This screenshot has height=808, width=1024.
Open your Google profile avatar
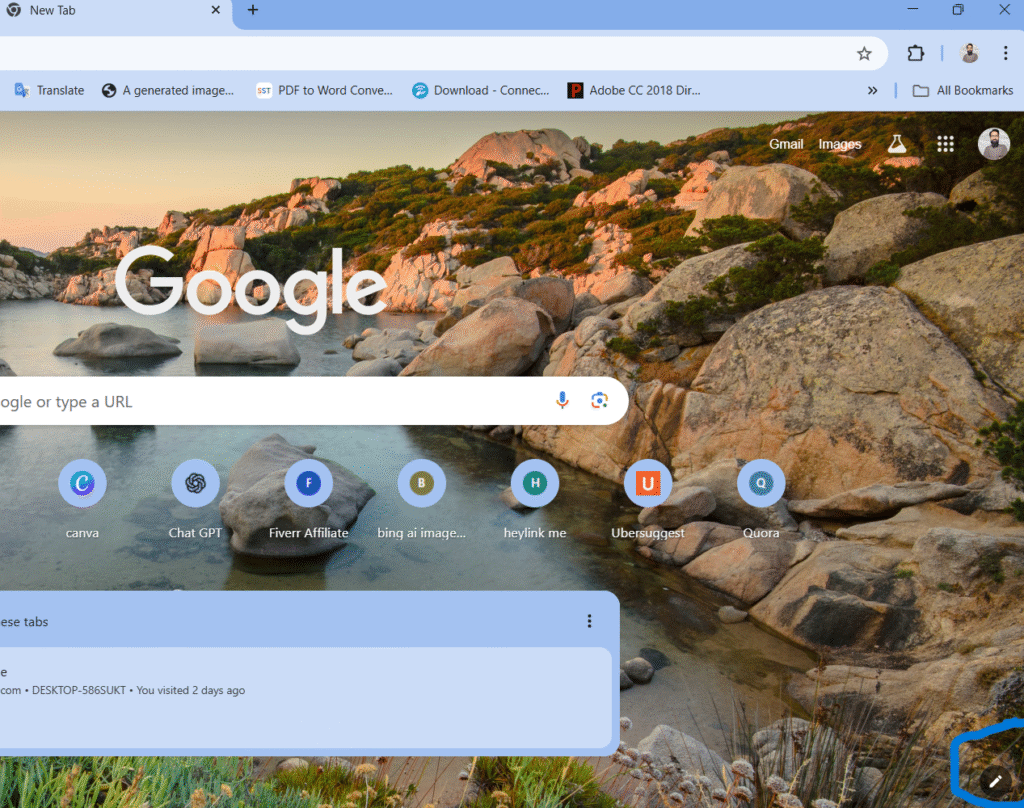point(993,143)
